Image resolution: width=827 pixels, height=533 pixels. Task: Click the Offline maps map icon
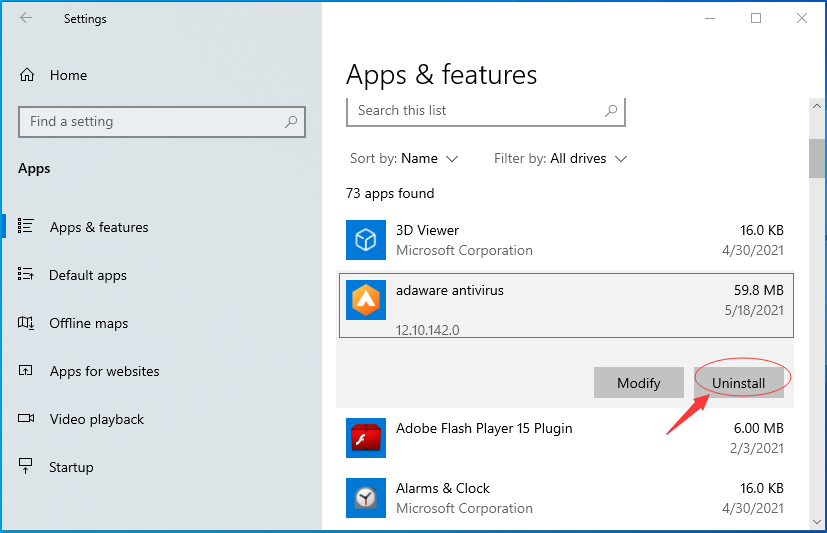coord(26,323)
